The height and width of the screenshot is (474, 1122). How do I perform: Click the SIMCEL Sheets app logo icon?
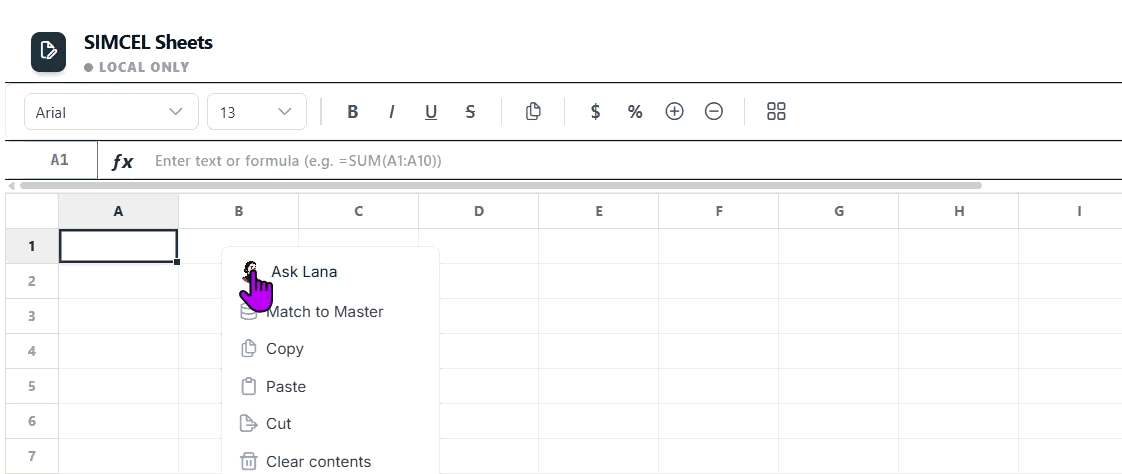tap(48, 52)
